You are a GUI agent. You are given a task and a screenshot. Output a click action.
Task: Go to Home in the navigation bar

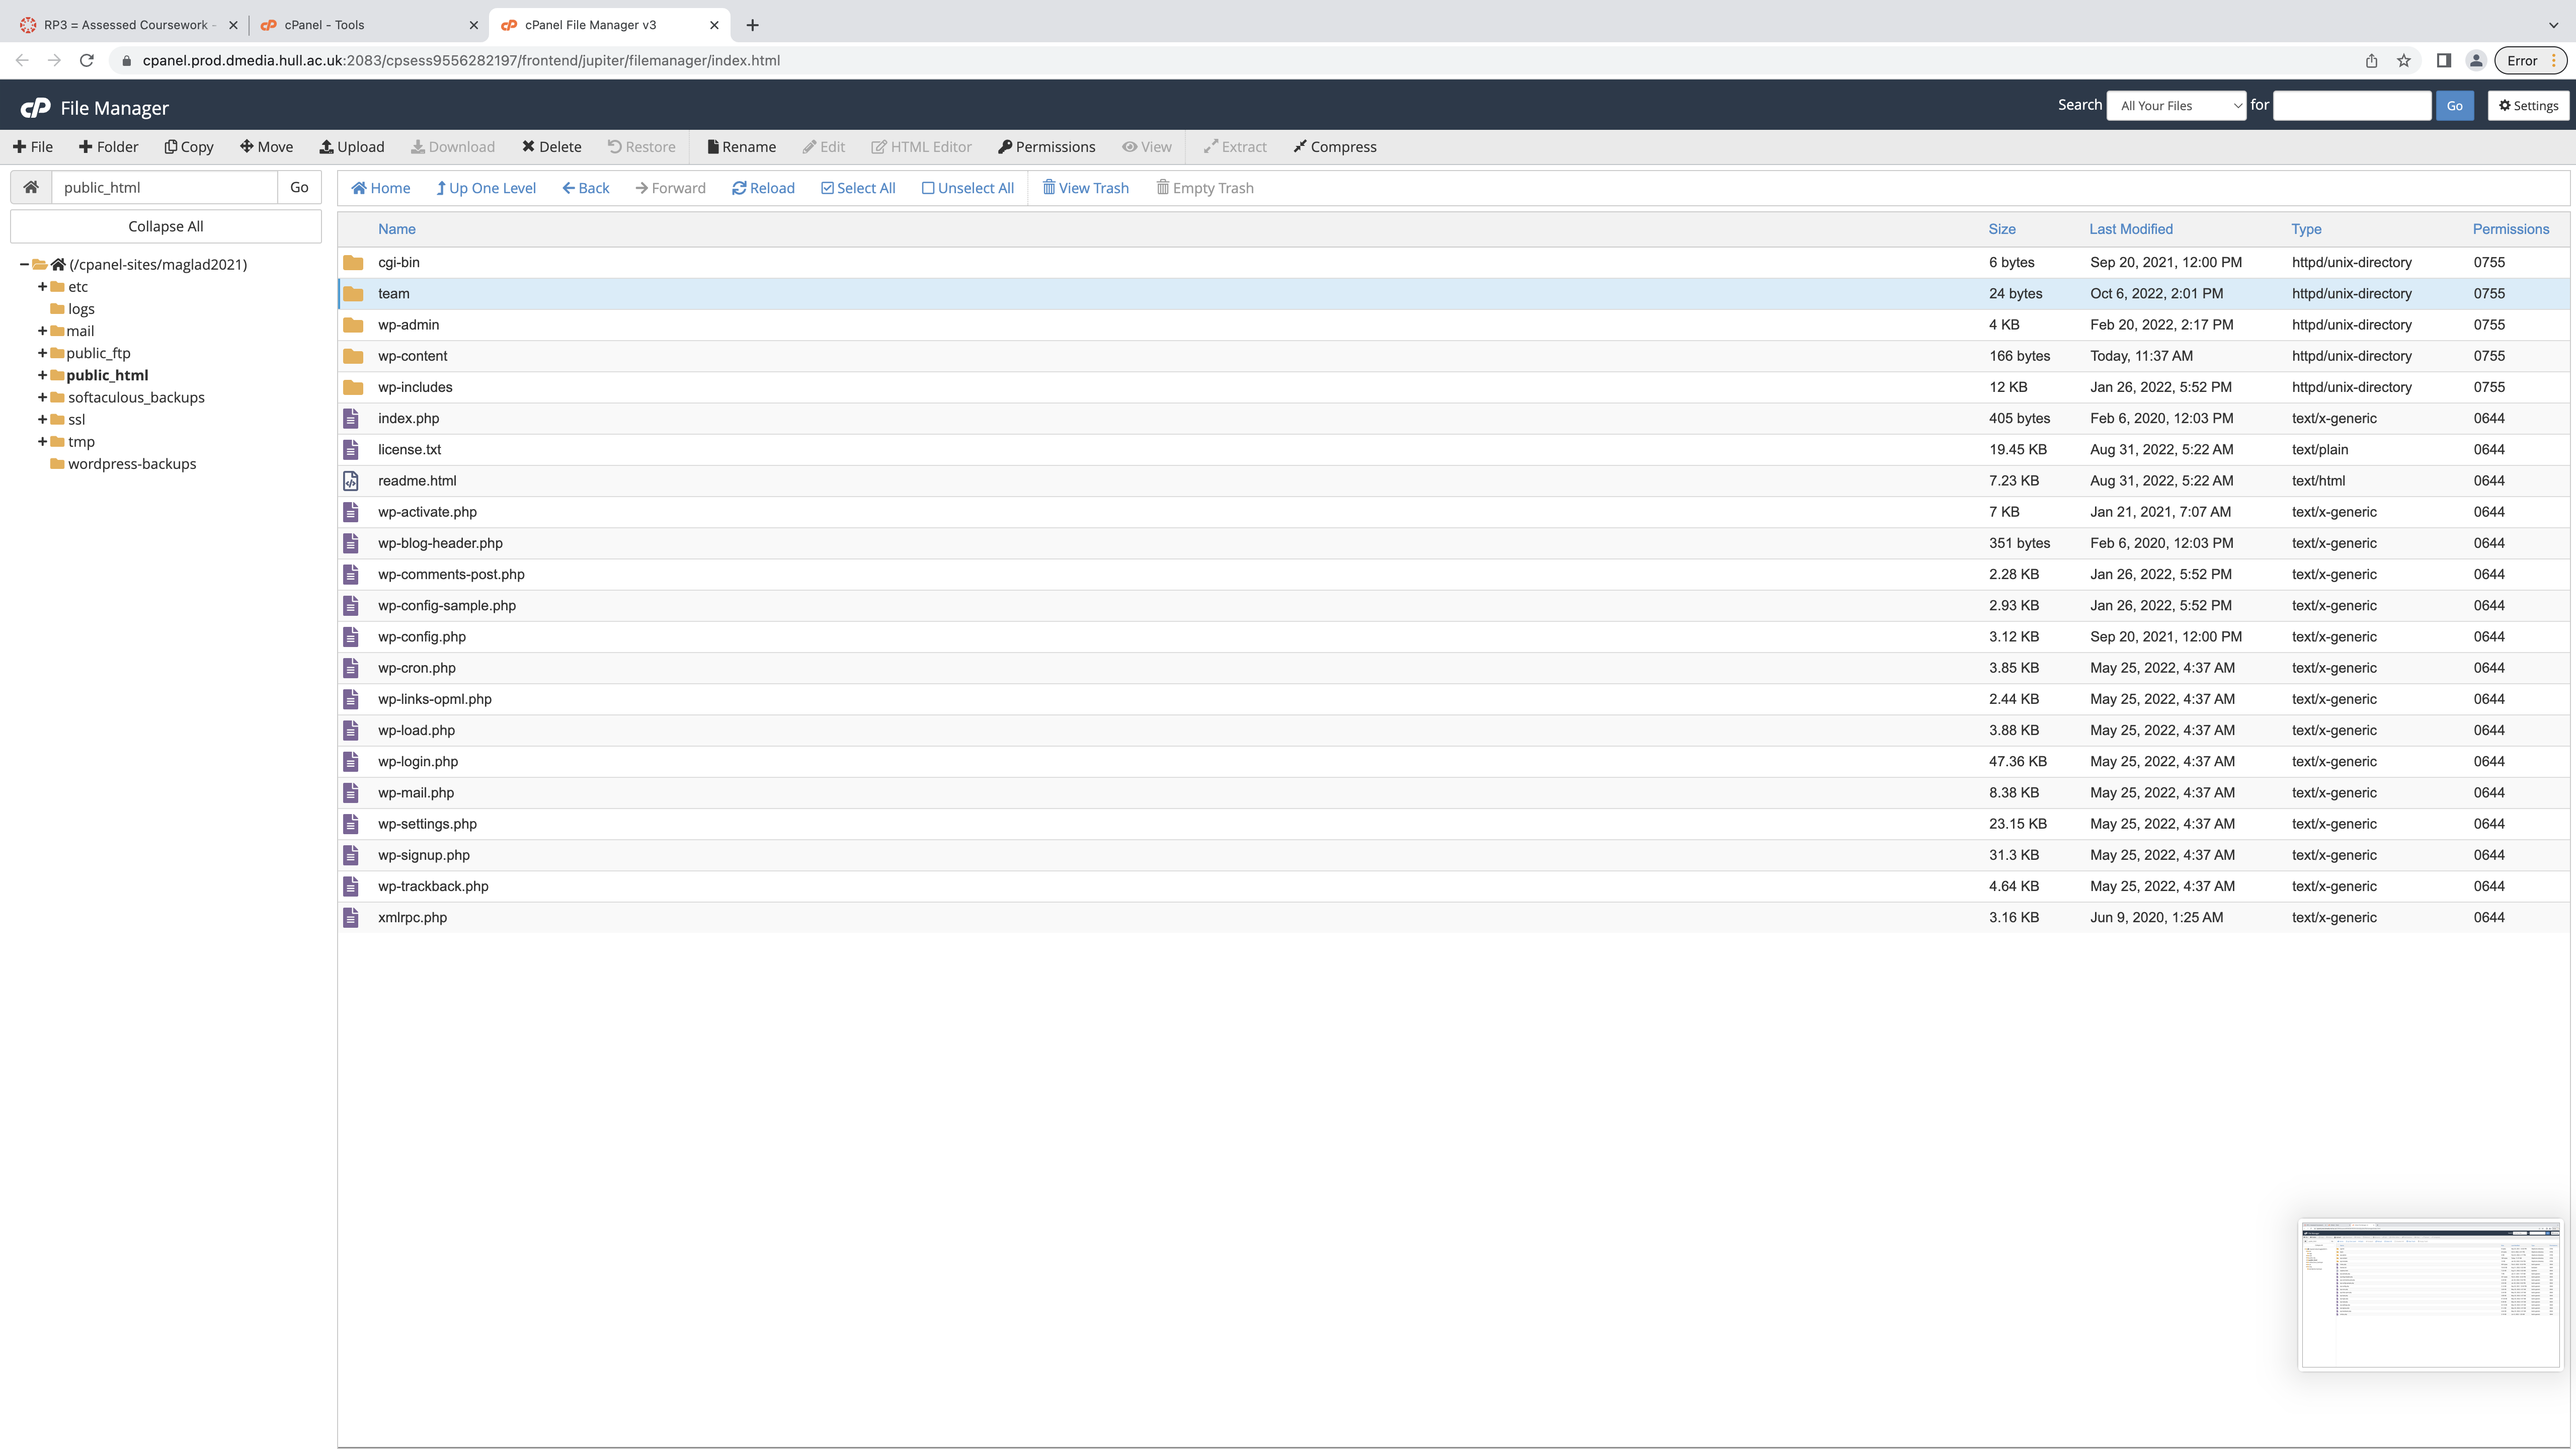point(381,188)
